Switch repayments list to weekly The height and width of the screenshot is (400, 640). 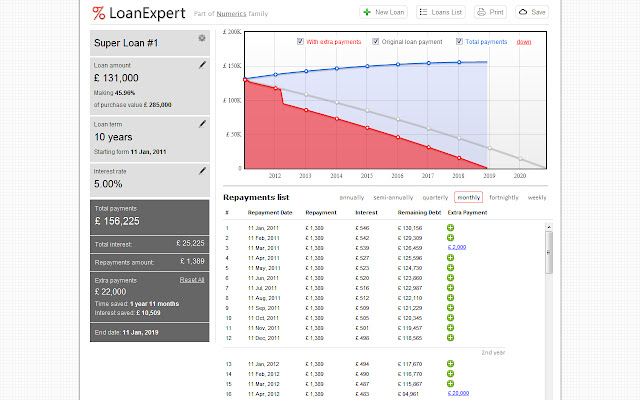pos(537,198)
